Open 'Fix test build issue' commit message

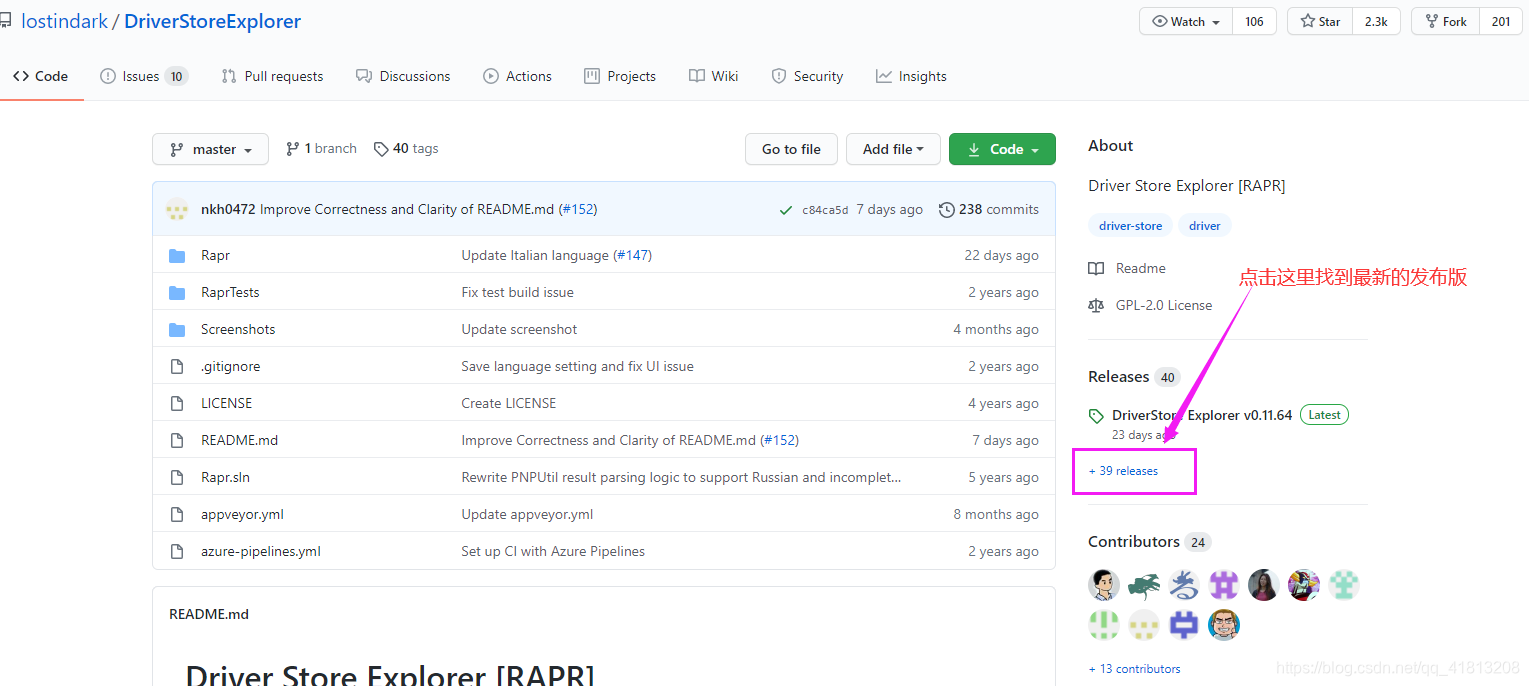coord(517,292)
